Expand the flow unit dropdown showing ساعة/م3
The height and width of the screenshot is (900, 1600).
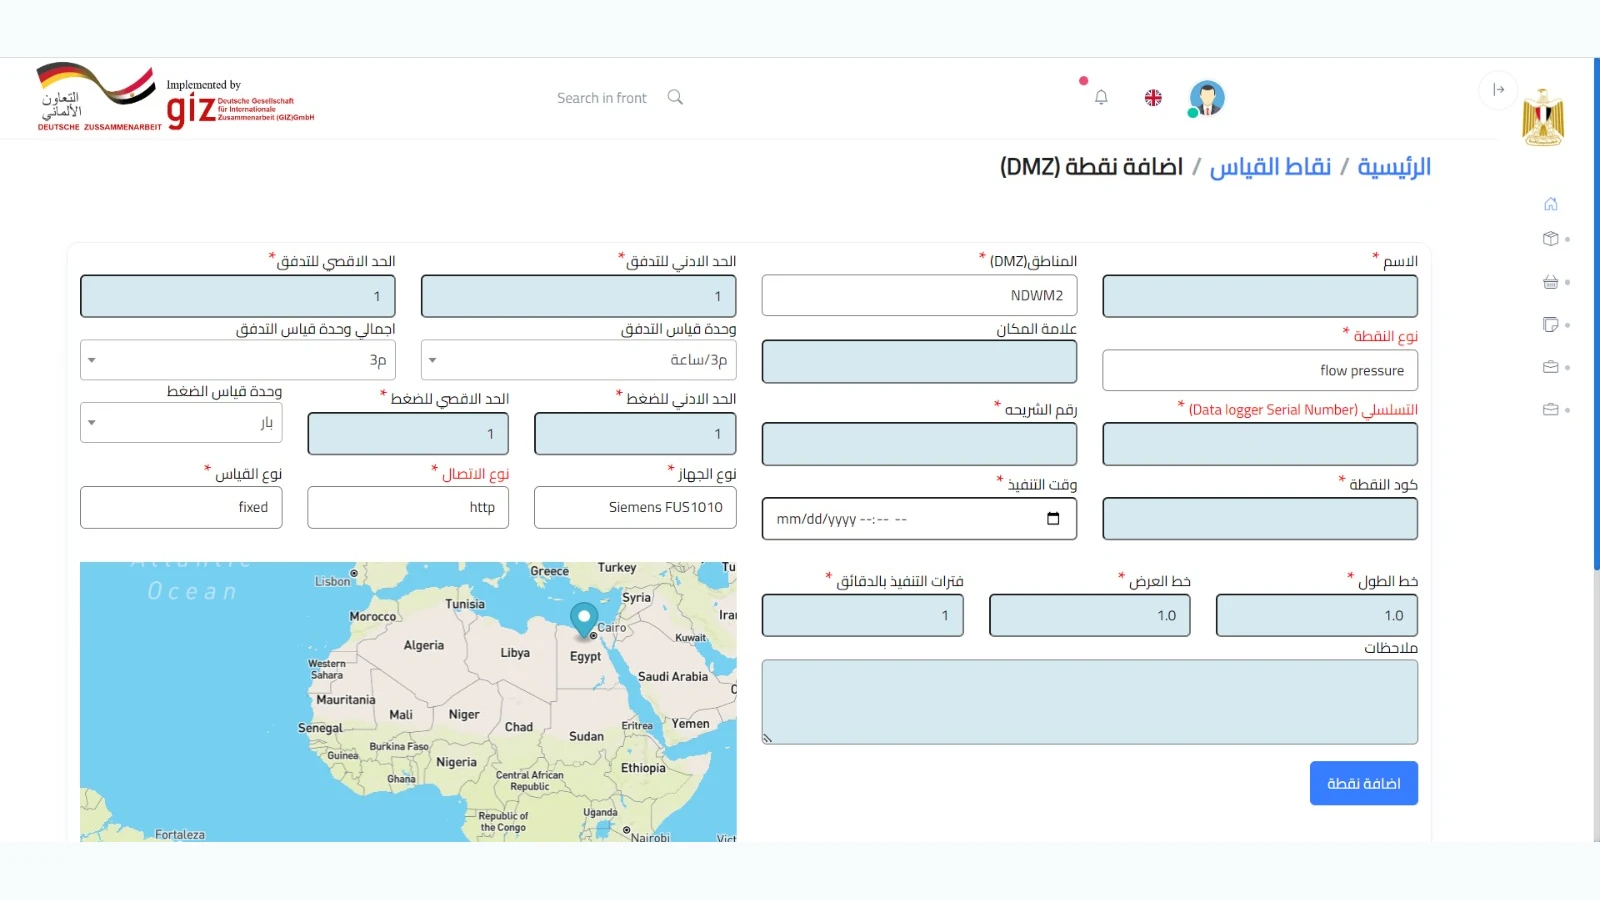579,360
